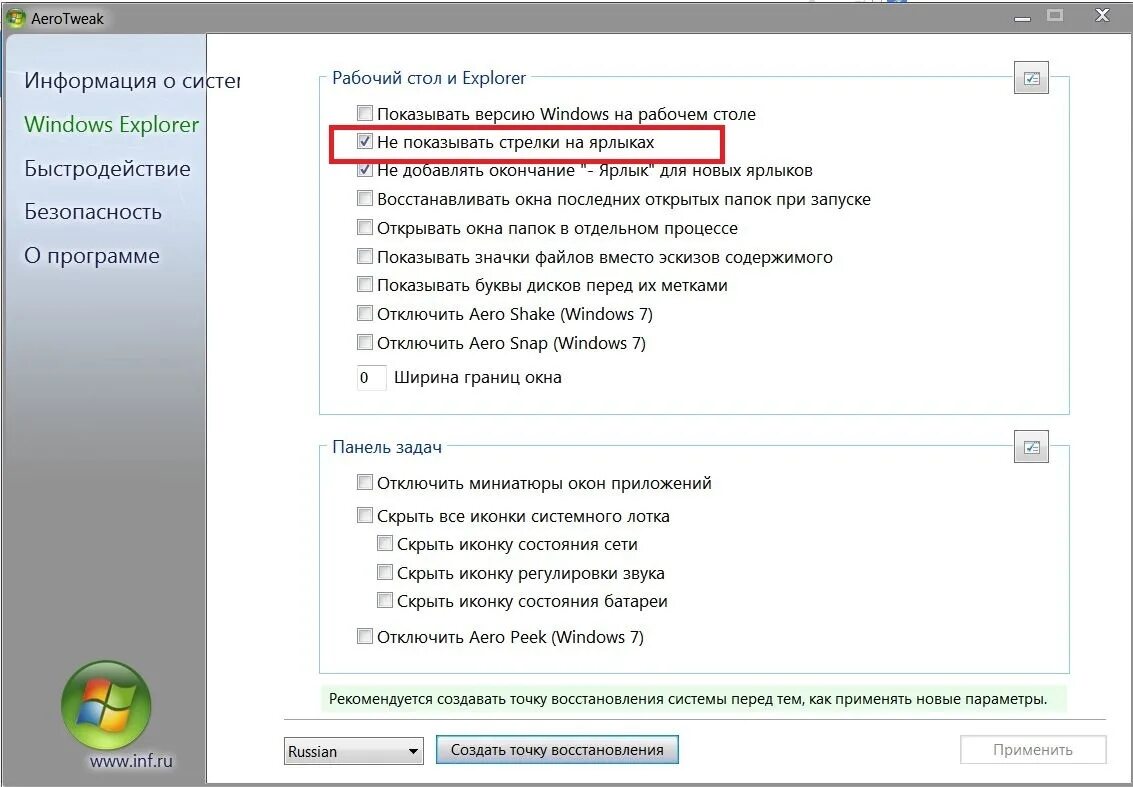The height and width of the screenshot is (787, 1133).
Task: Click the Панель задач group title
Action: coord(387,447)
